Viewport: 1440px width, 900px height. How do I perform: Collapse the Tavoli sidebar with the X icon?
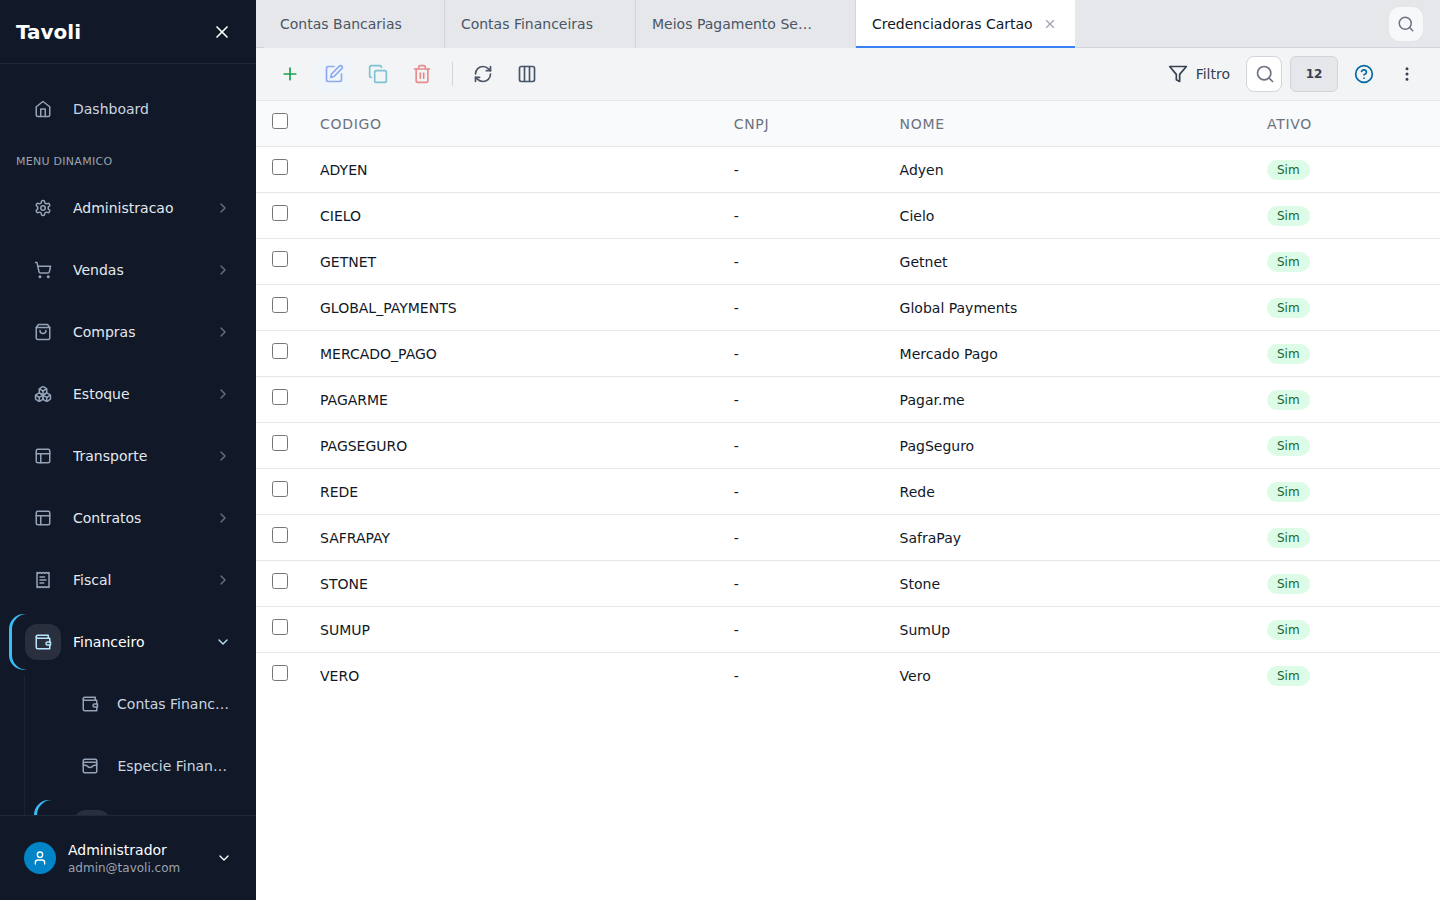pos(222,32)
